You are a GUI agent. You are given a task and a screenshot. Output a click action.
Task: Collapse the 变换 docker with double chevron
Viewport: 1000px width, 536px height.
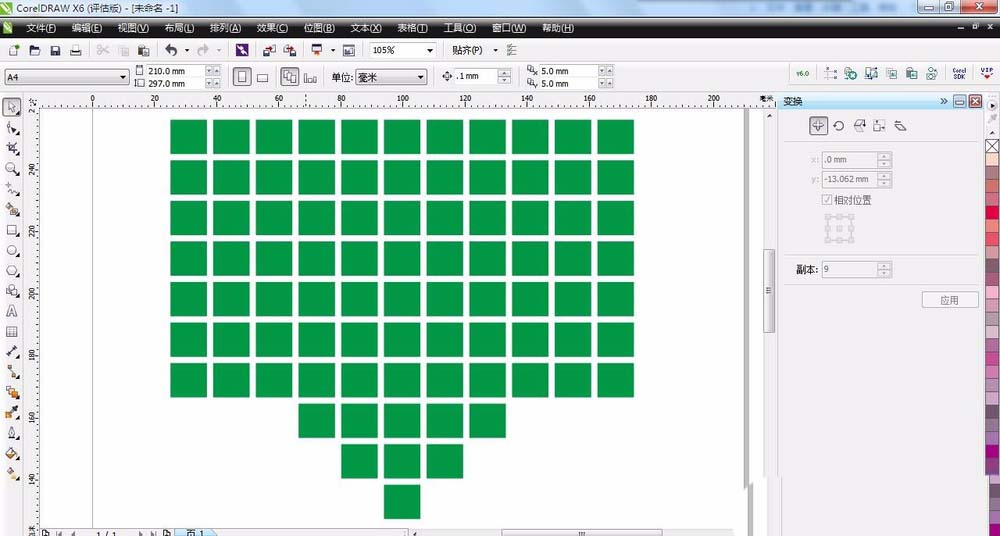pos(944,101)
